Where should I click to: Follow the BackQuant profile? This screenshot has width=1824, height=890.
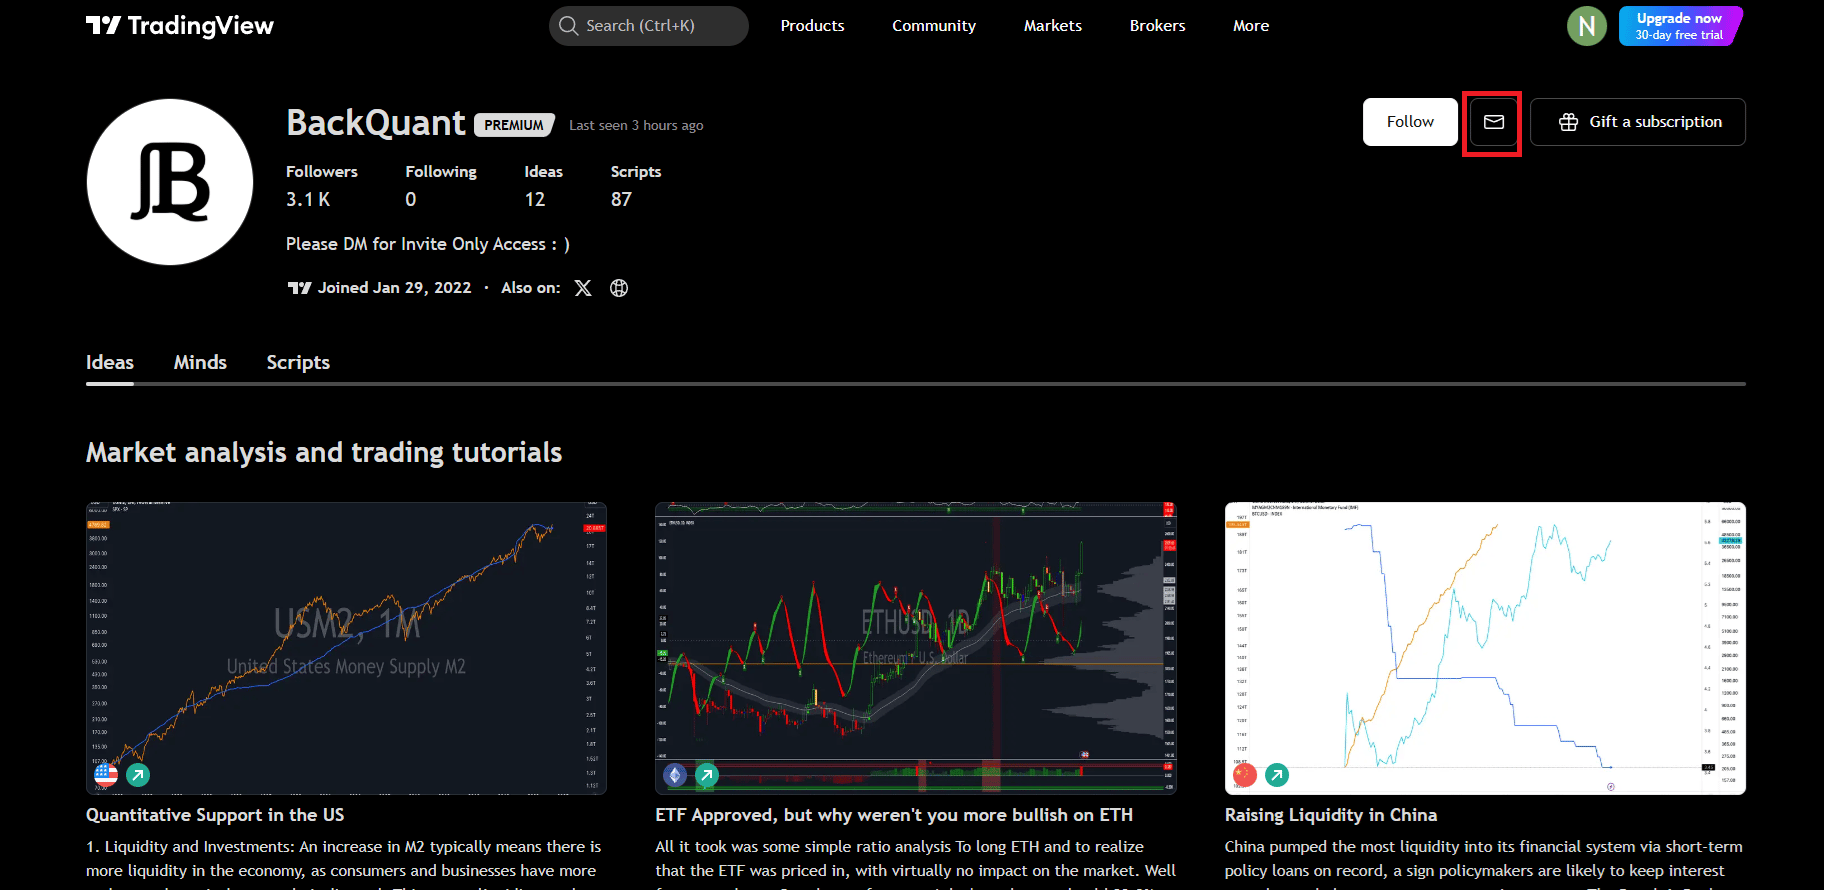pyautogui.click(x=1410, y=122)
